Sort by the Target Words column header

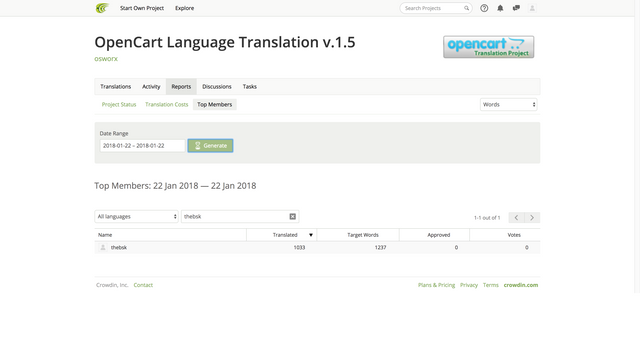(x=358, y=235)
